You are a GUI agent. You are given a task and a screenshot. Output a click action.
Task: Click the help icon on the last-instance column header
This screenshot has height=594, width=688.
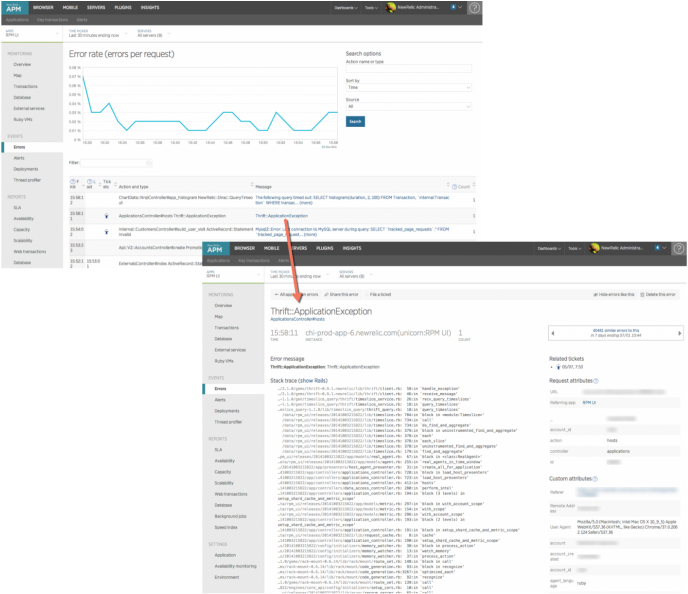click(x=89, y=182)
